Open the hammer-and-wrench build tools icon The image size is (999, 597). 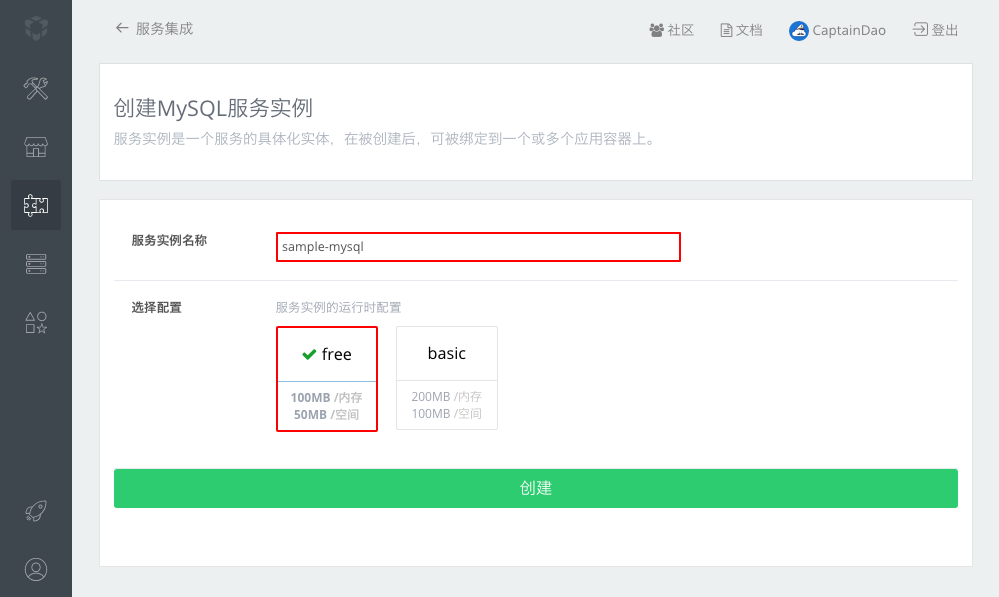[36, 88]
